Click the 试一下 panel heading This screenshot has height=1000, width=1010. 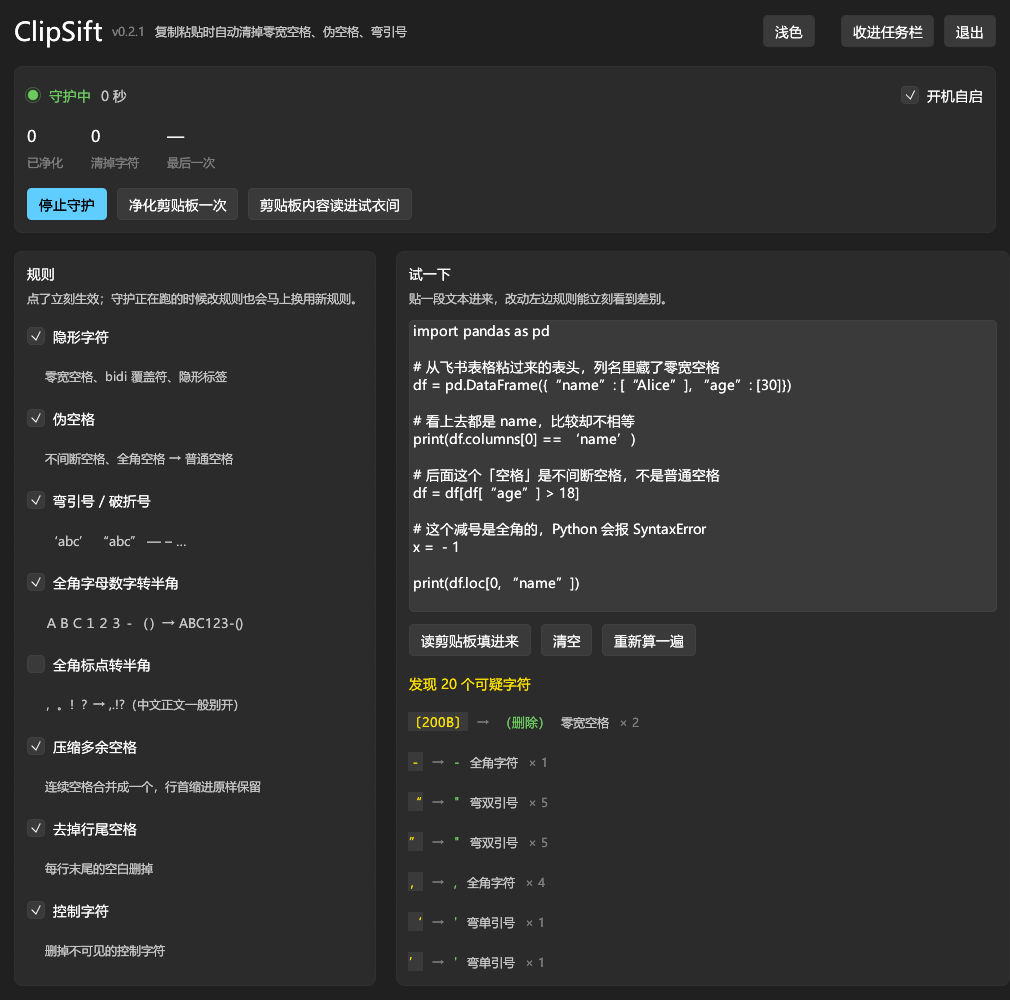pyautogui.click(x=430, y=274)
